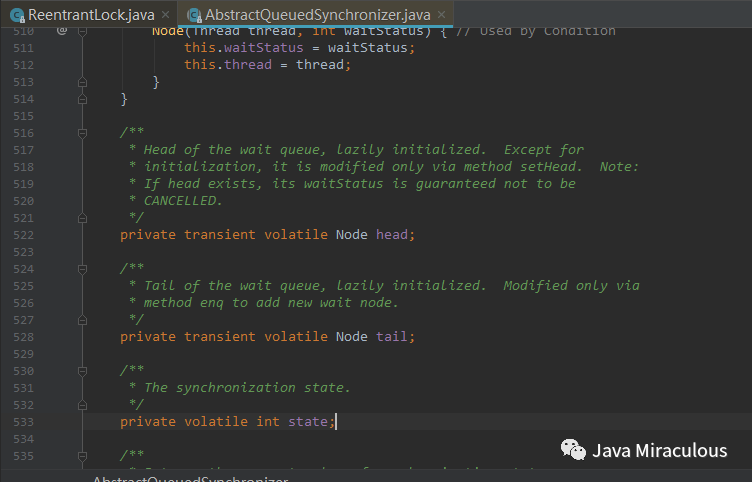Click the 'Node' type on line 522
The image size is (752, 482).
[352, 235]
